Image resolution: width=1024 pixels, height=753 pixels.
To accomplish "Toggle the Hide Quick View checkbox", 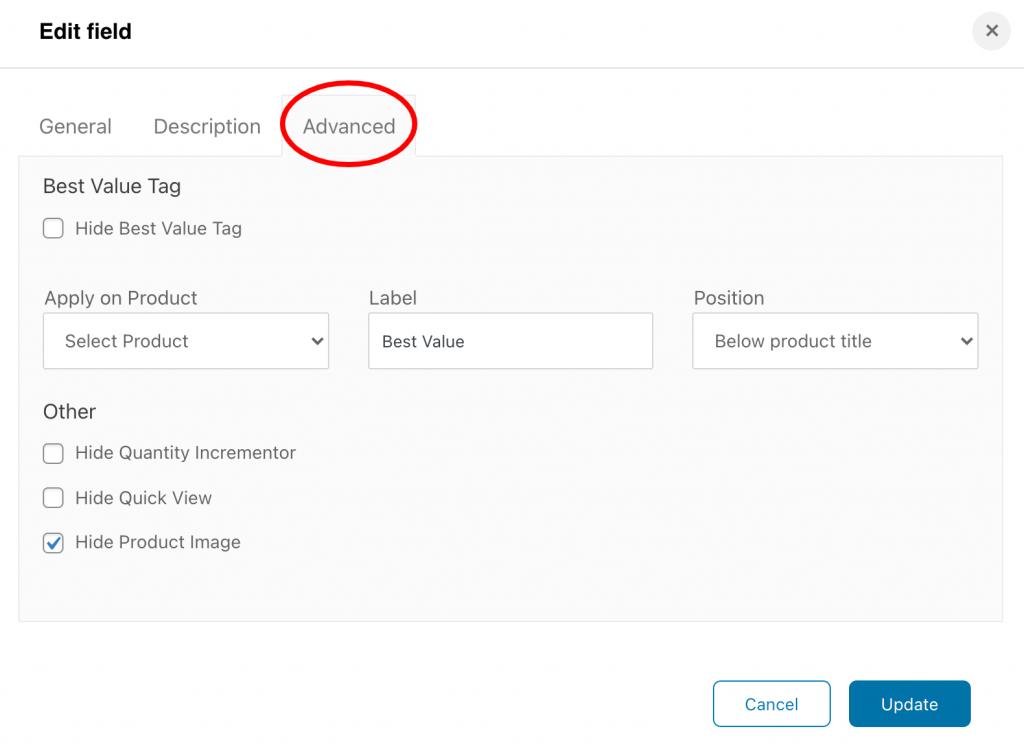I will pyautogui.click(x=54, y=498).
